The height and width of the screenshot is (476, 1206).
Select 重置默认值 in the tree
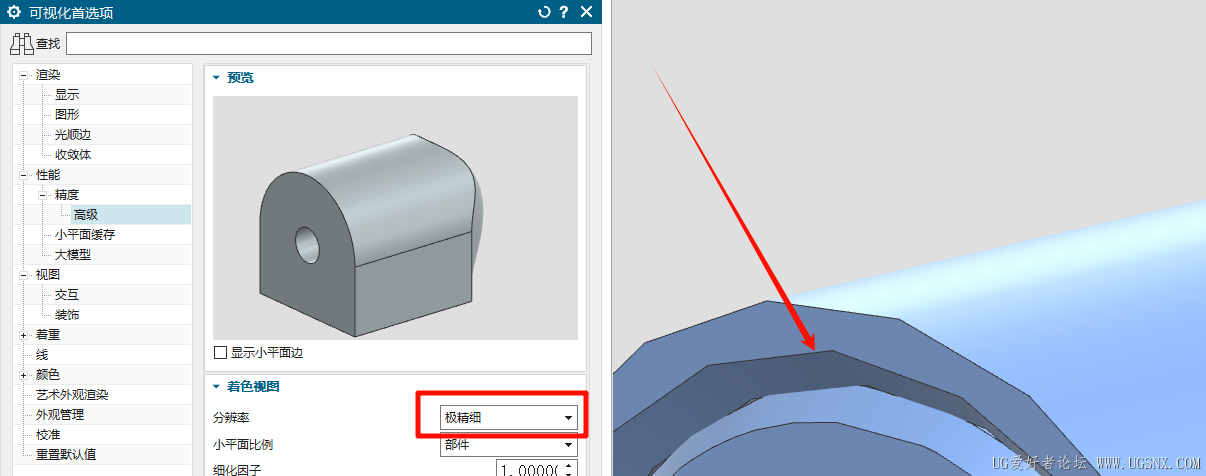(x=66, y=454)
